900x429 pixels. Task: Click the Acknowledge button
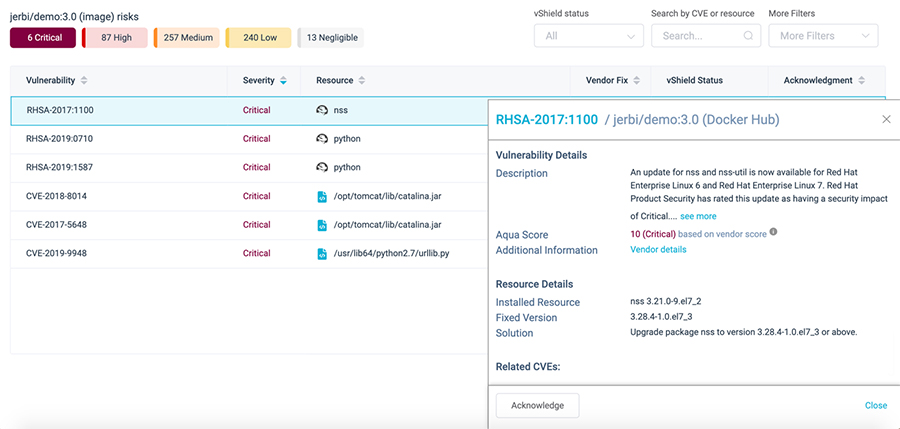[x=537, y=405]
